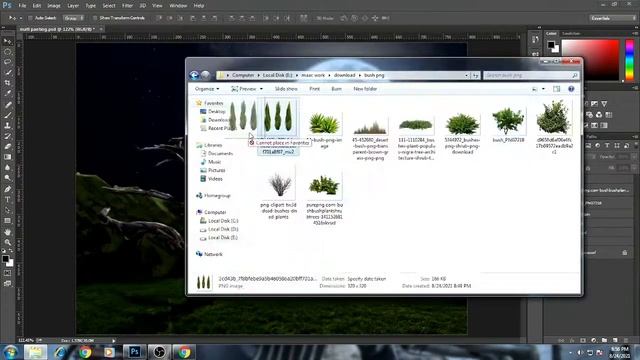The image size is (640, 360).
Task: Select Local Disk (E:) in navigation pane
Action: tap(219, 238)
